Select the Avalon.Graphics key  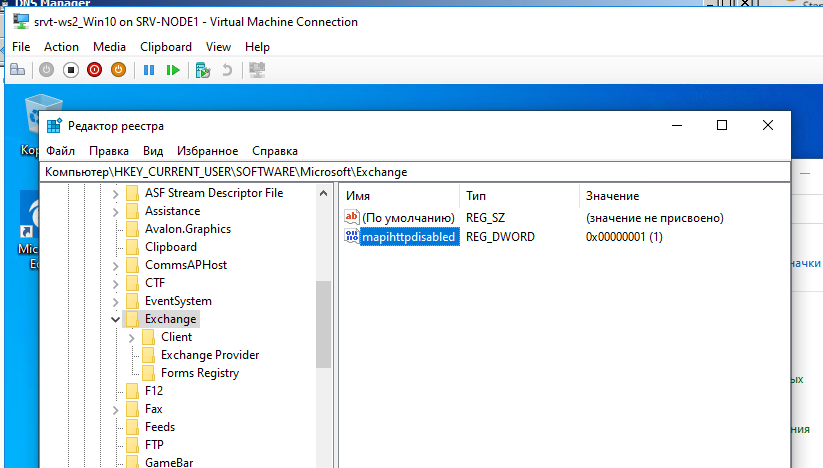(188, 229)
